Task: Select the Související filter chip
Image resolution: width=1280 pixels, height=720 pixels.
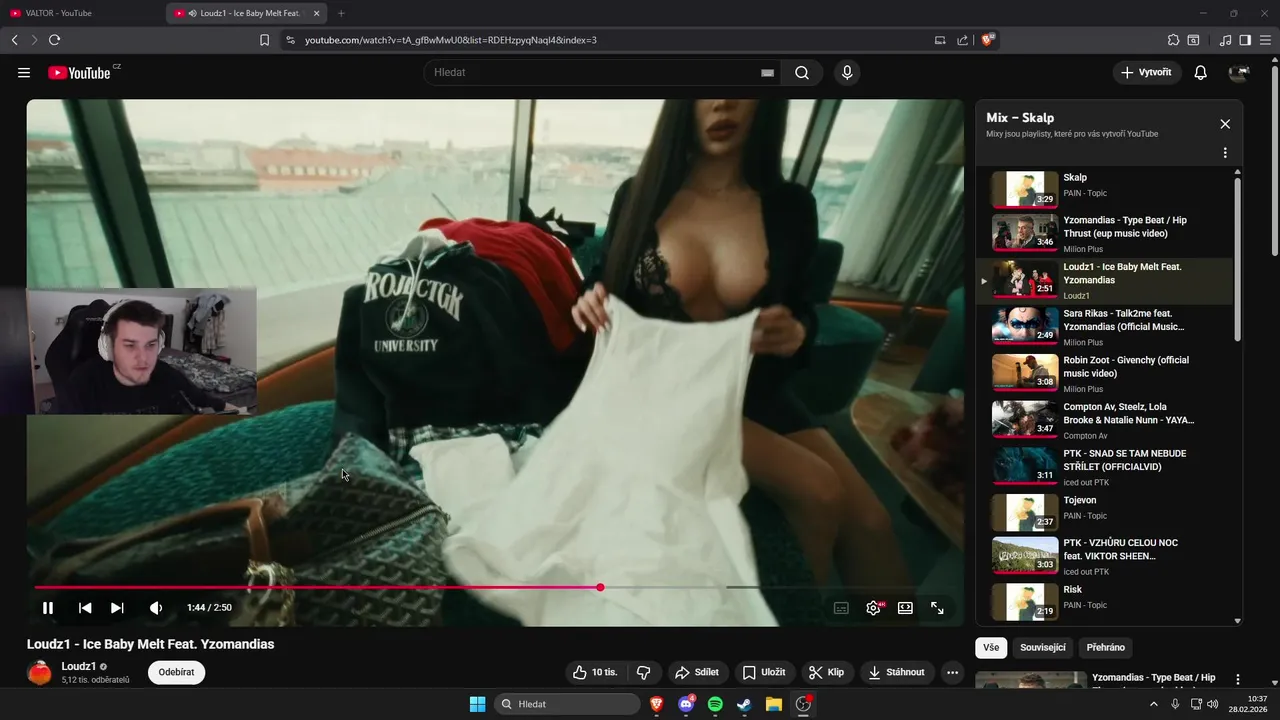Action: tap(1043, 647)
